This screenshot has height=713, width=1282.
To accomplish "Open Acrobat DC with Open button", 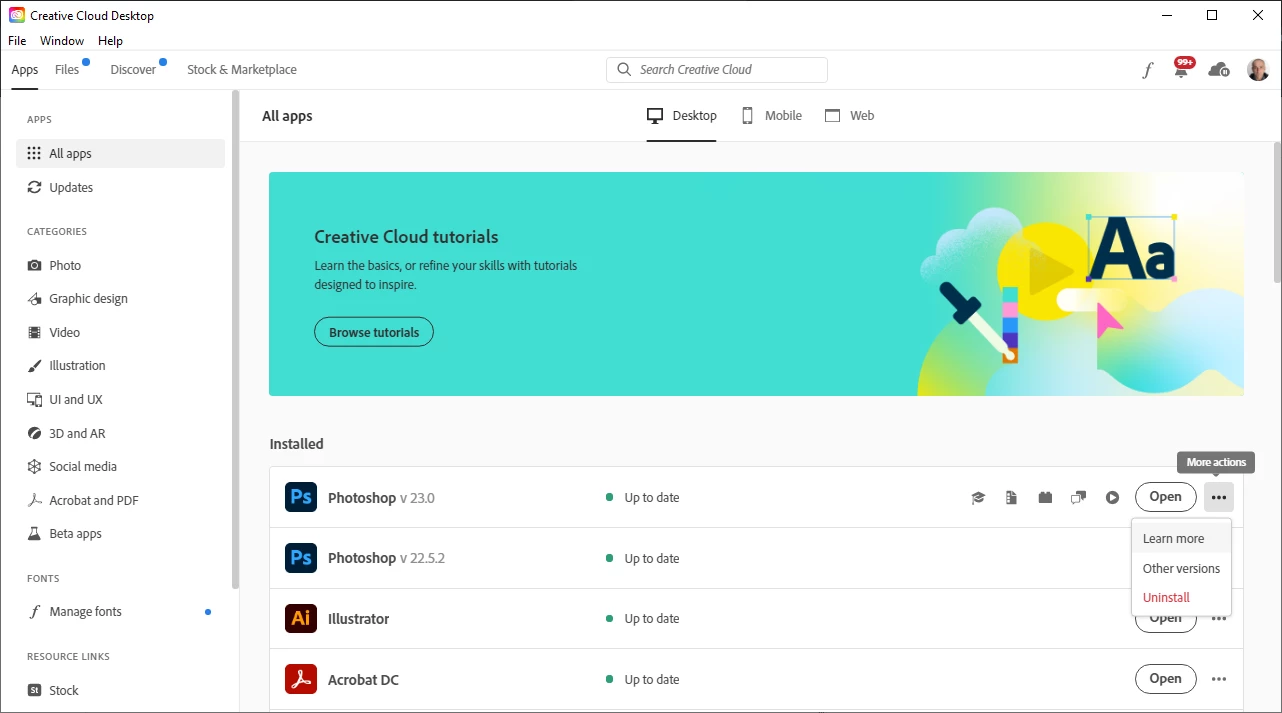I will (1165, 679).
